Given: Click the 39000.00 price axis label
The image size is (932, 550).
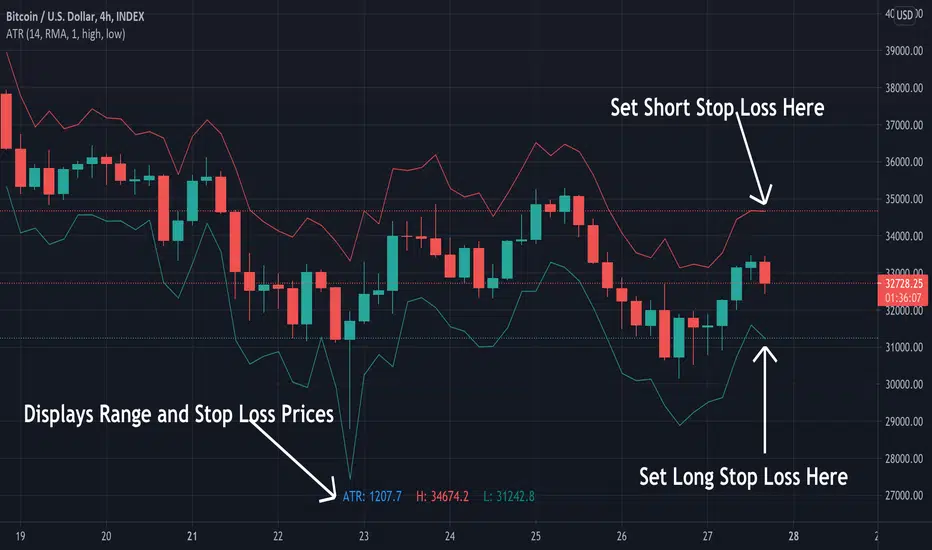Looking at the screenshot, I should click(901, 52).
